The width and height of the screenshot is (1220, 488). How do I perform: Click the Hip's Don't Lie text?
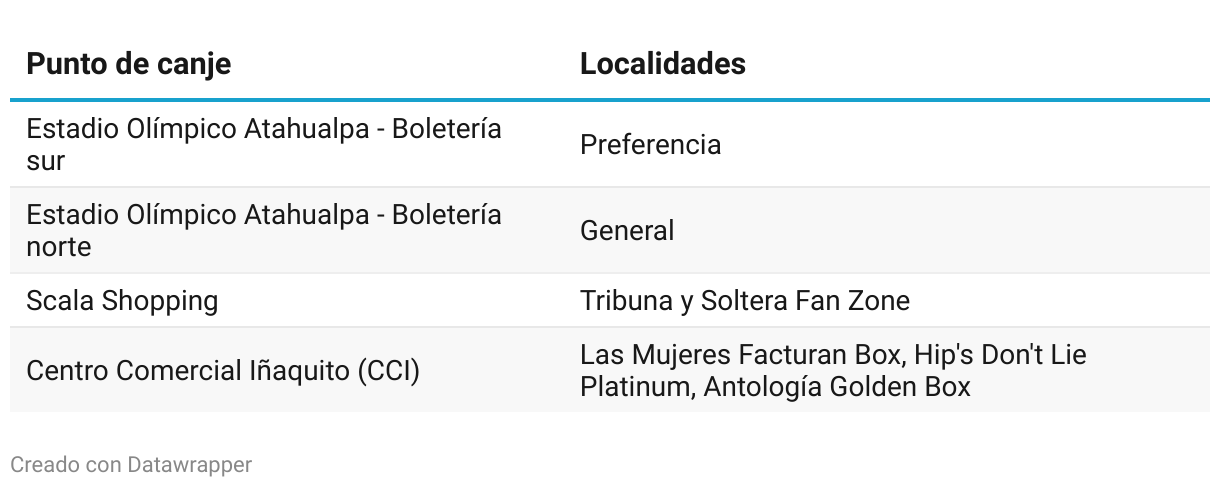[998, 355]
